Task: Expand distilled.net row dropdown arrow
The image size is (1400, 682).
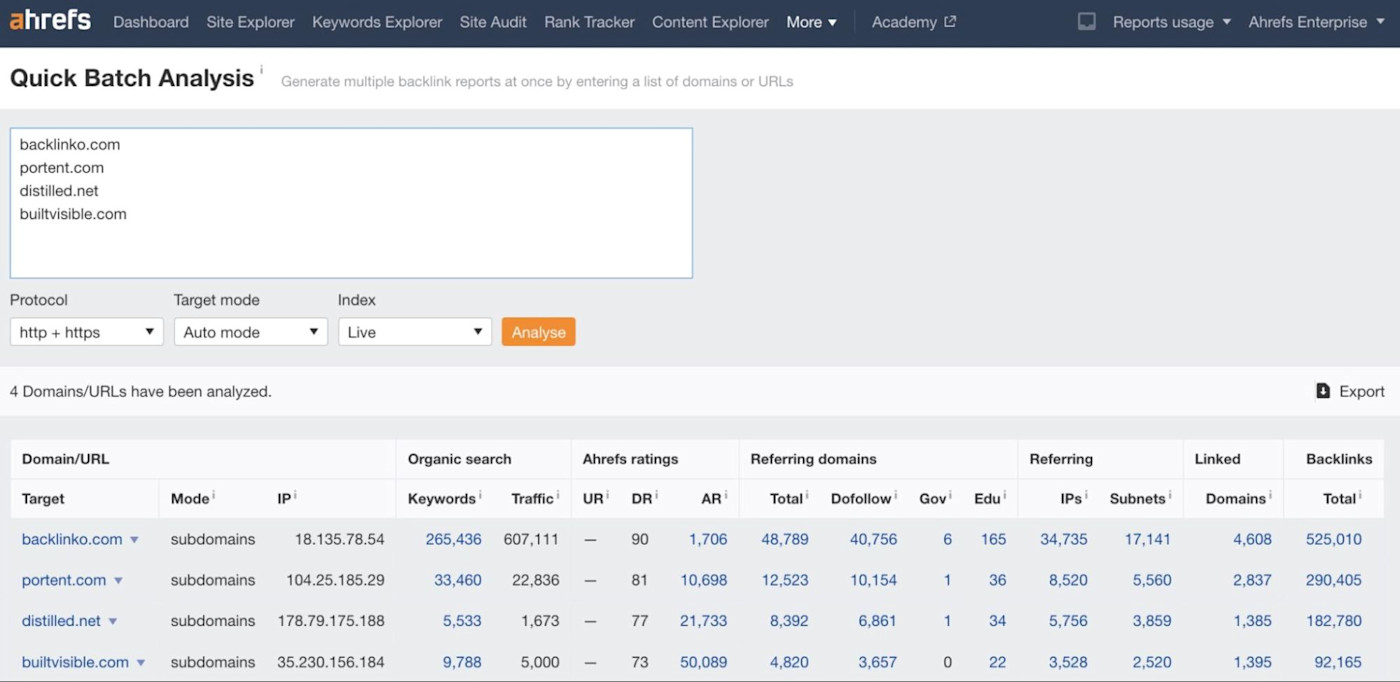Action: (113, 622)
